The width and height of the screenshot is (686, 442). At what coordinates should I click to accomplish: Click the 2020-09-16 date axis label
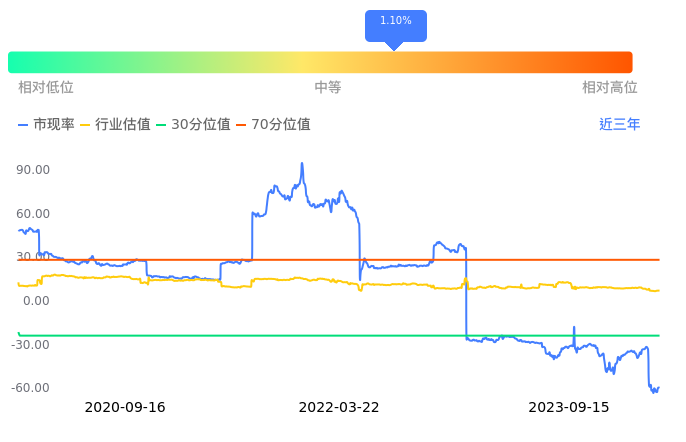tap(125, 408)
